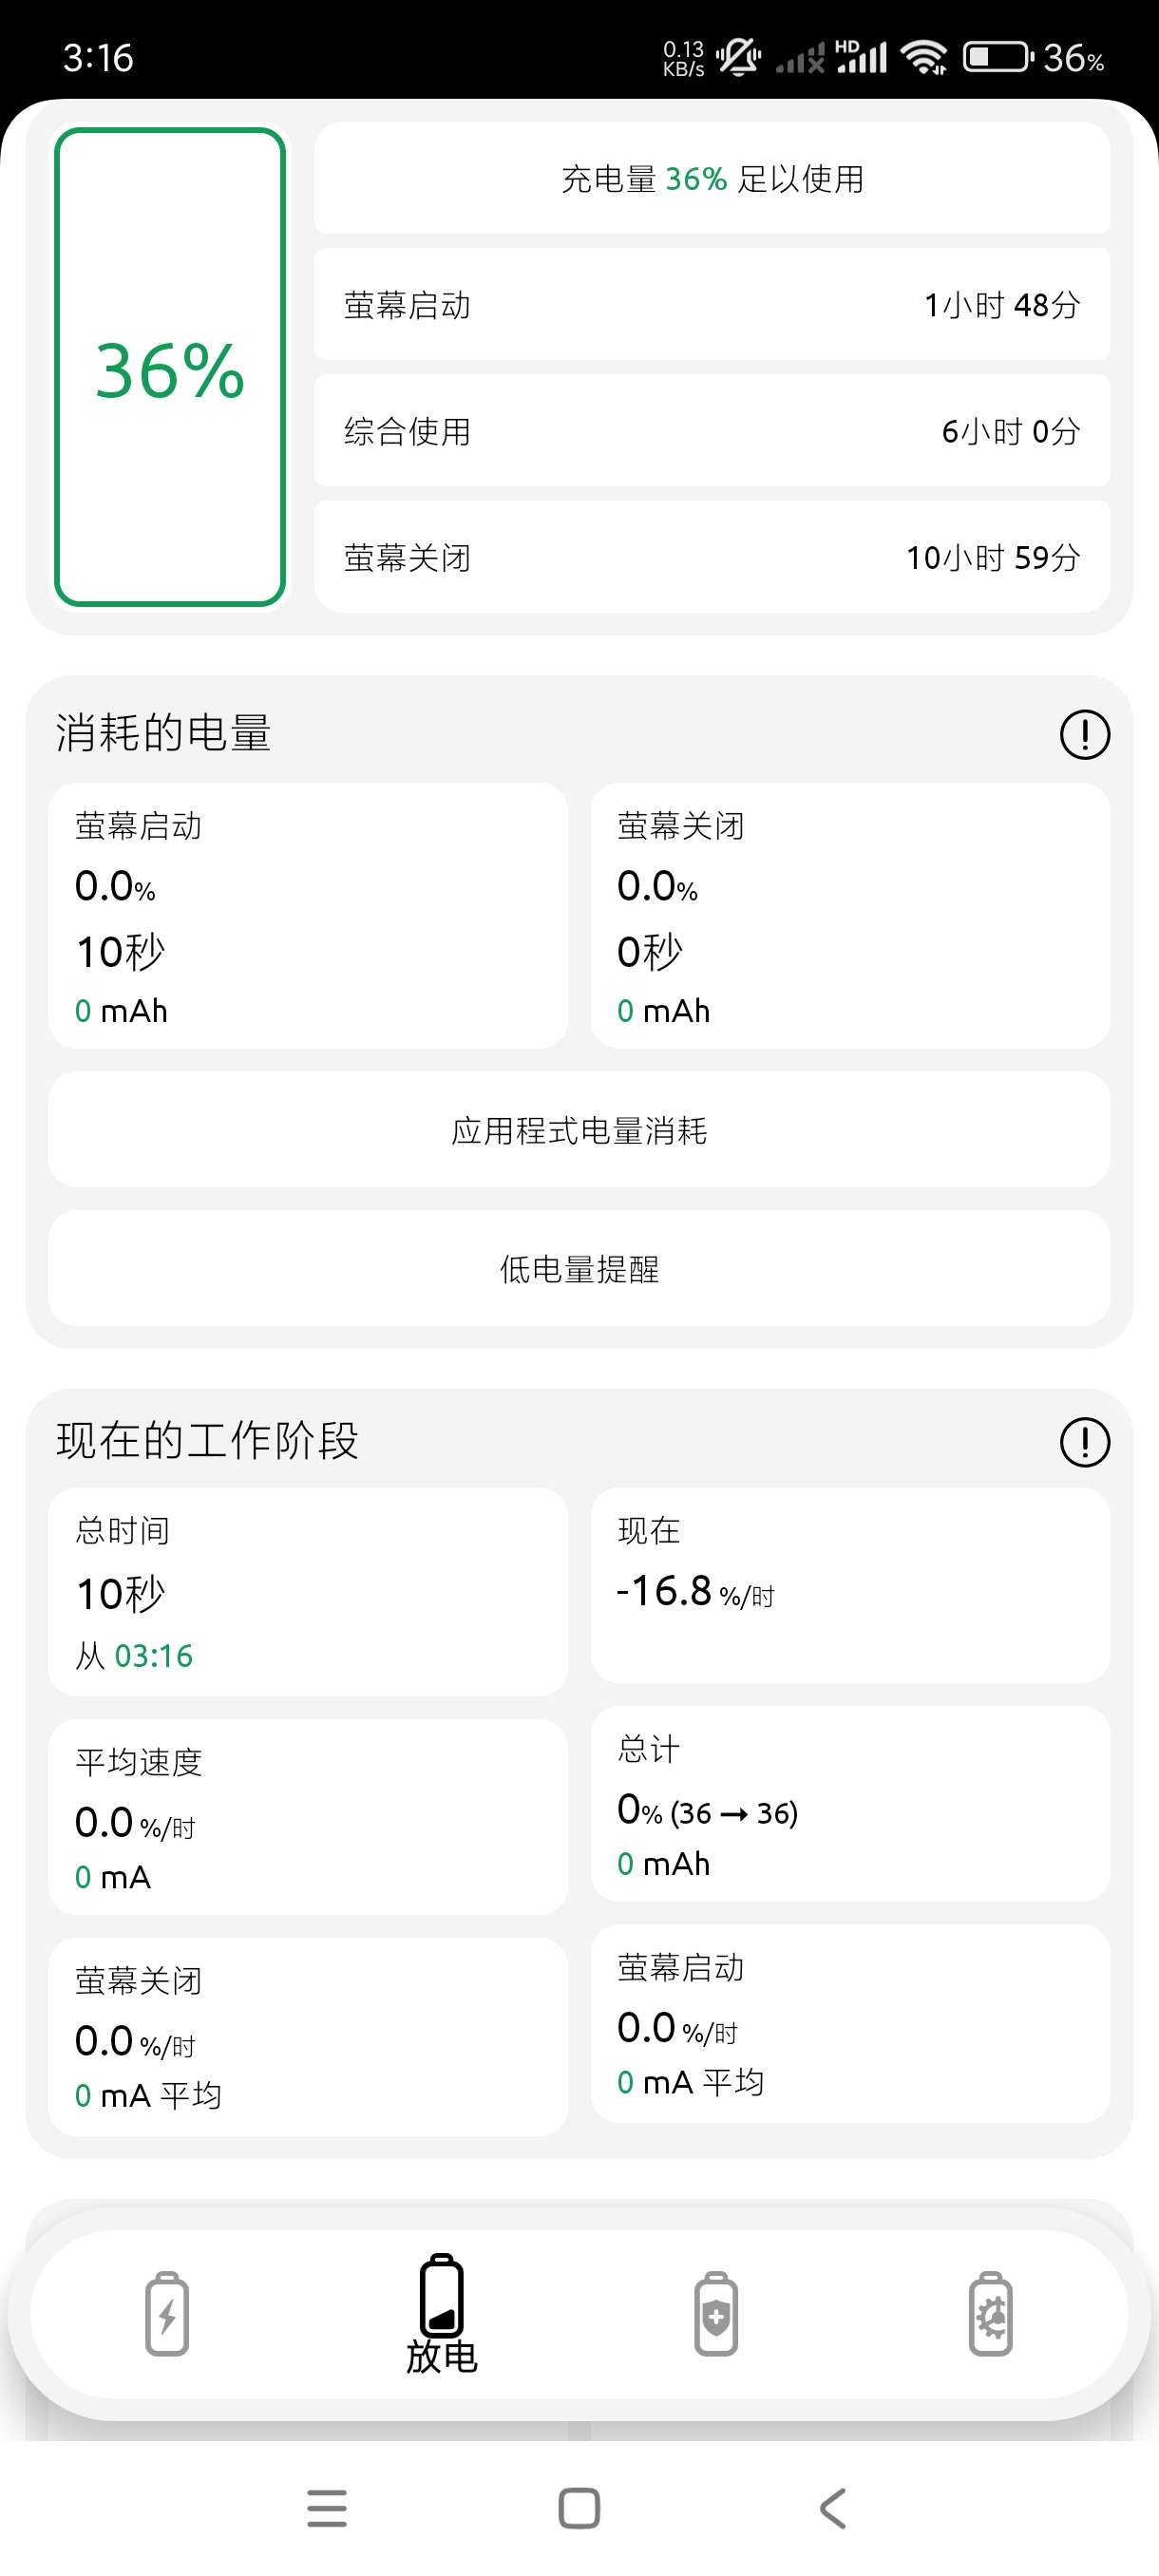Image resolution: width=1159 pixels, height=2576 pixels.
Task: Tap the 总时间 10秒 card
Action: (x=308, y=1591)
